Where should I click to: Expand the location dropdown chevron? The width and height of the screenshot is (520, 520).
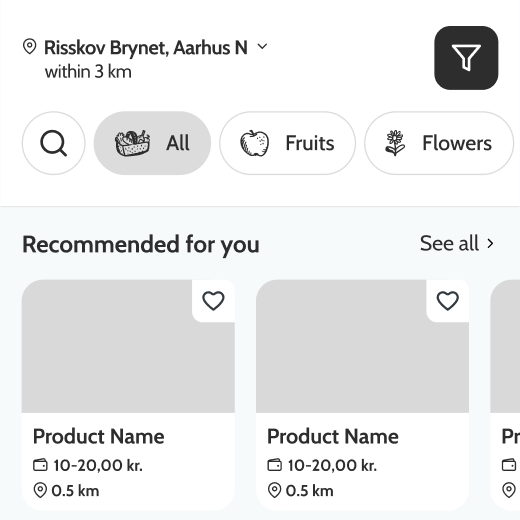[x=262, y=47]
